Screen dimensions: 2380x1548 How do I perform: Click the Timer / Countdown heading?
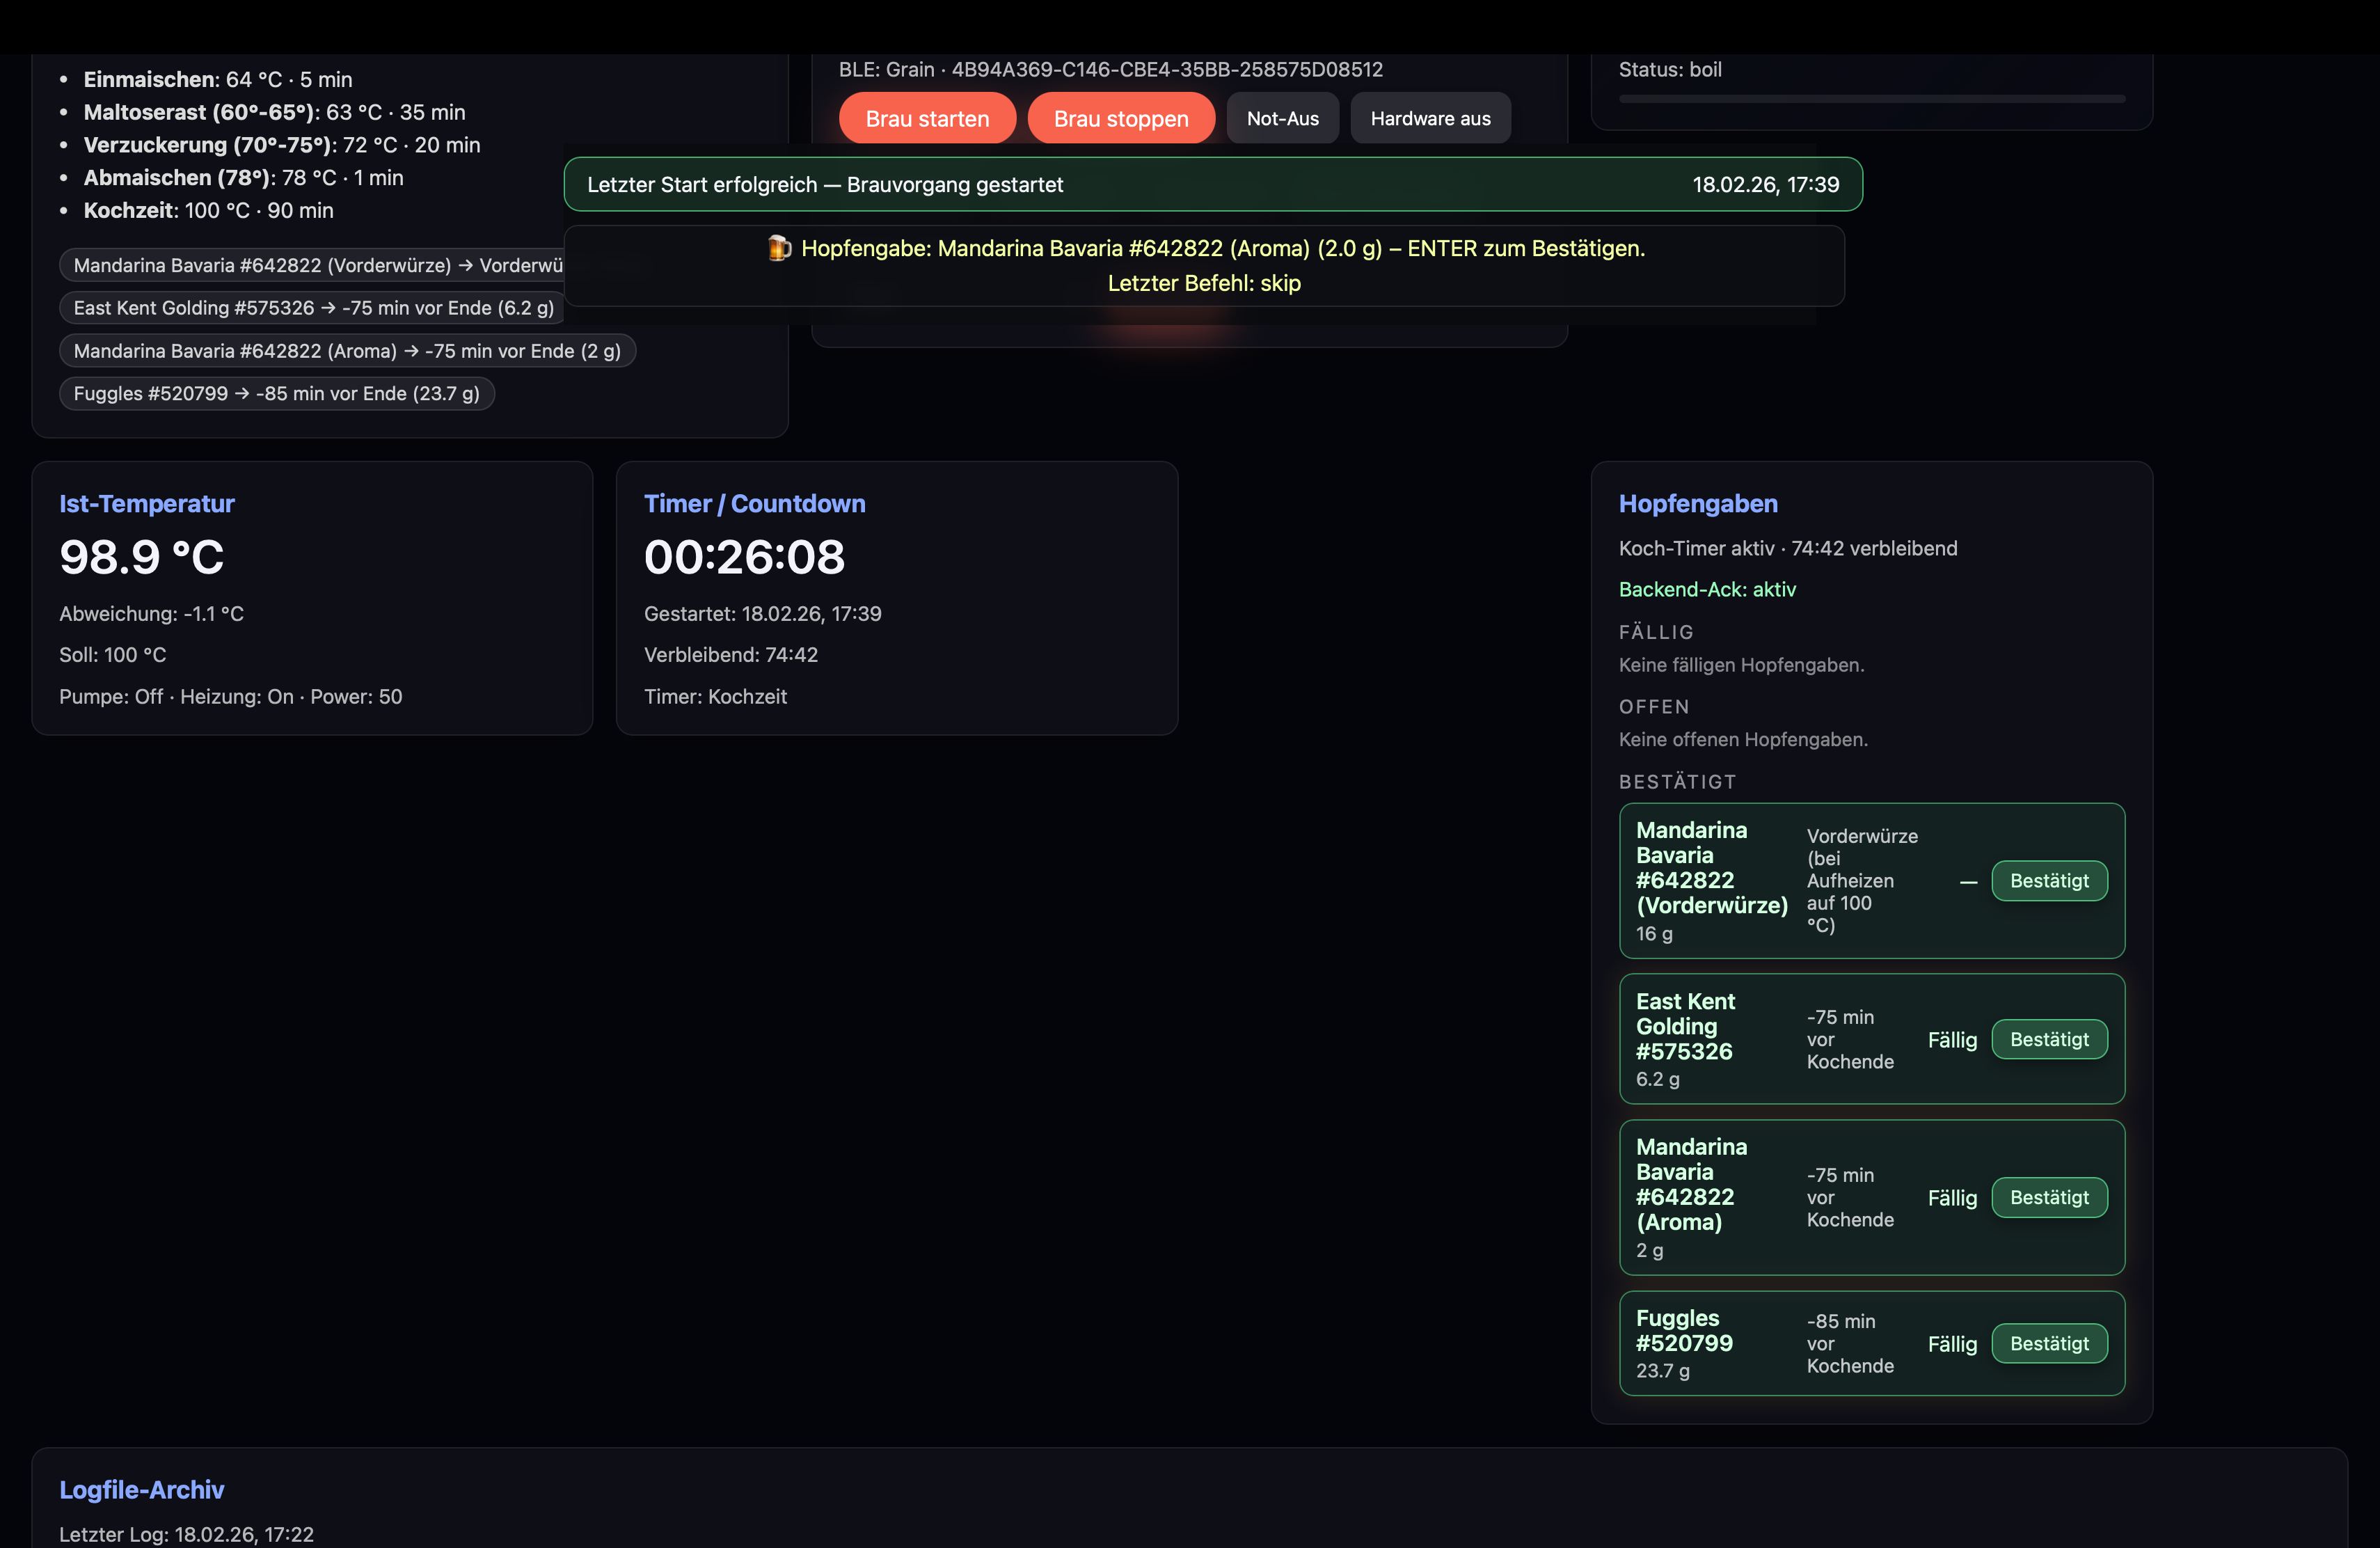point(754,504)
